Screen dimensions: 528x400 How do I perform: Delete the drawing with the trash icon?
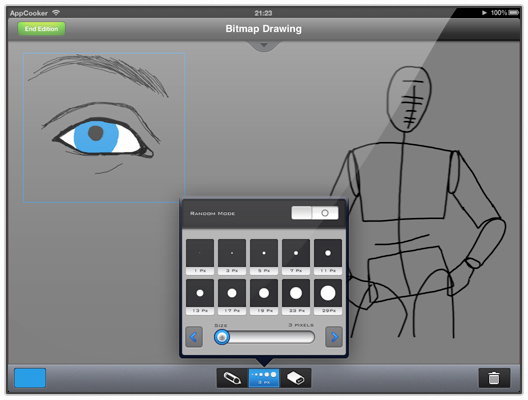click(494, 378)
